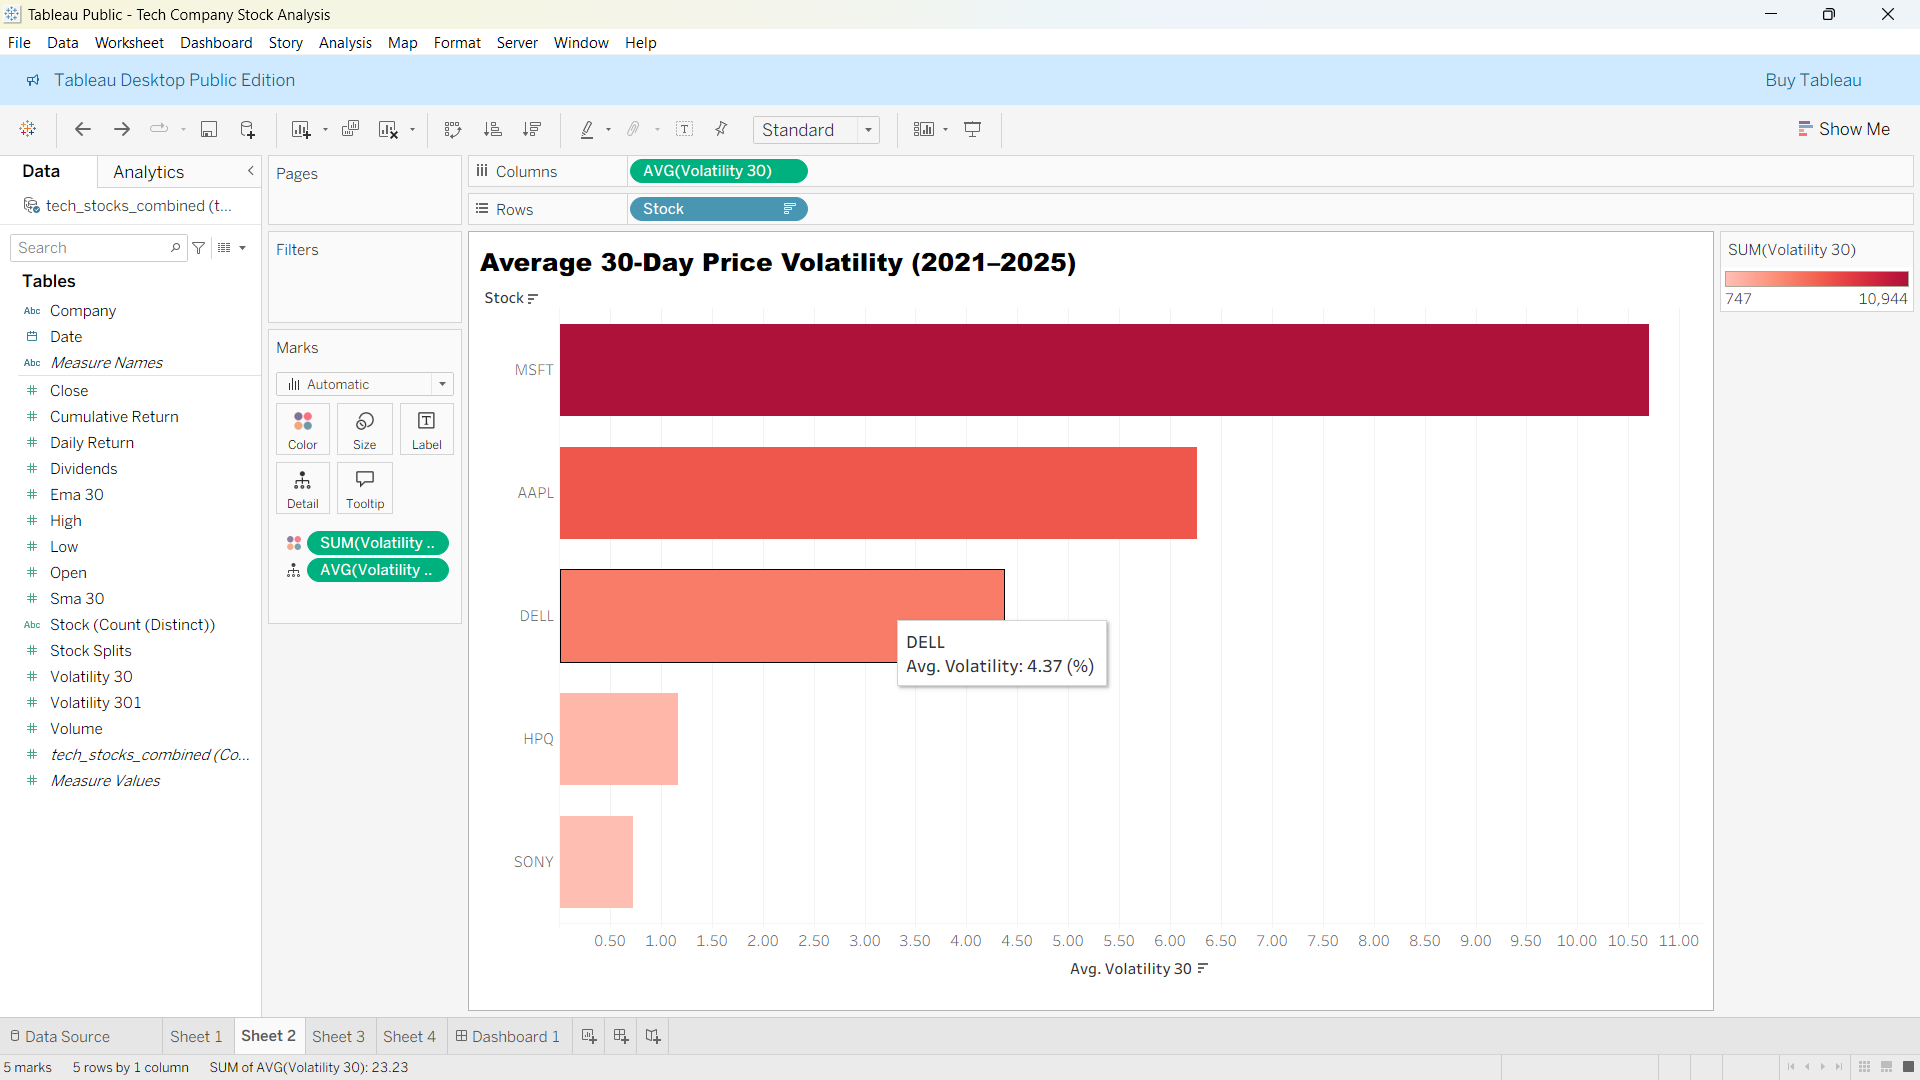Fix the axes with the pin icon
Screen dimensions: 1920x1080
[x=721, y=129]
